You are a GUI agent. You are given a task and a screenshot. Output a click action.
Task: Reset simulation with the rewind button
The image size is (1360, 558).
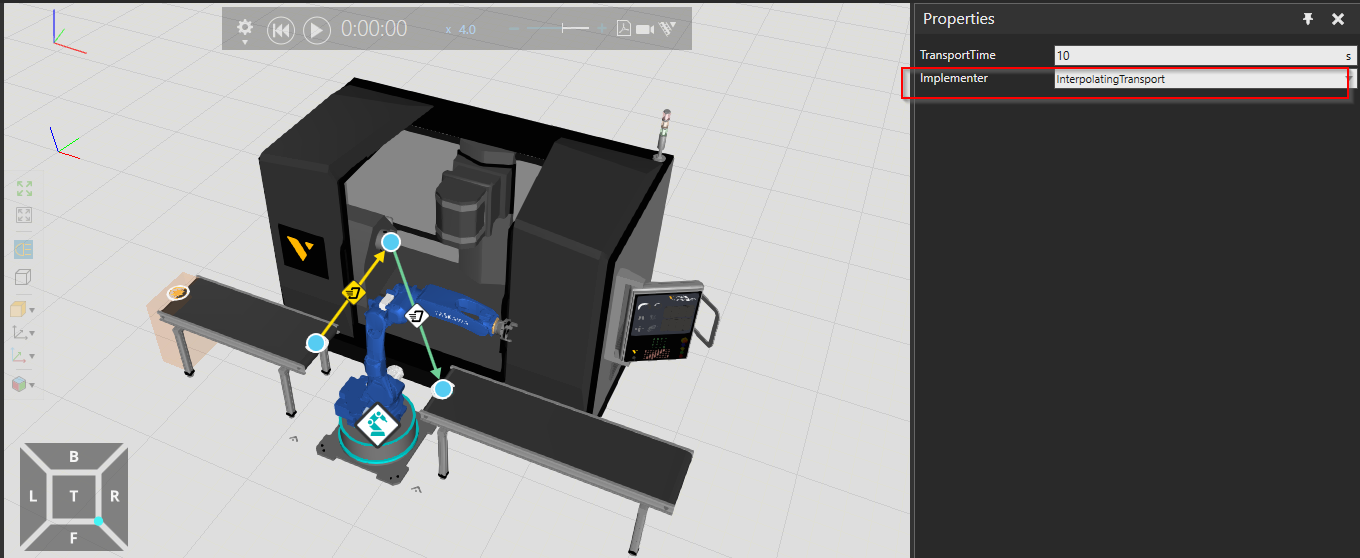[x=281, y=30]
